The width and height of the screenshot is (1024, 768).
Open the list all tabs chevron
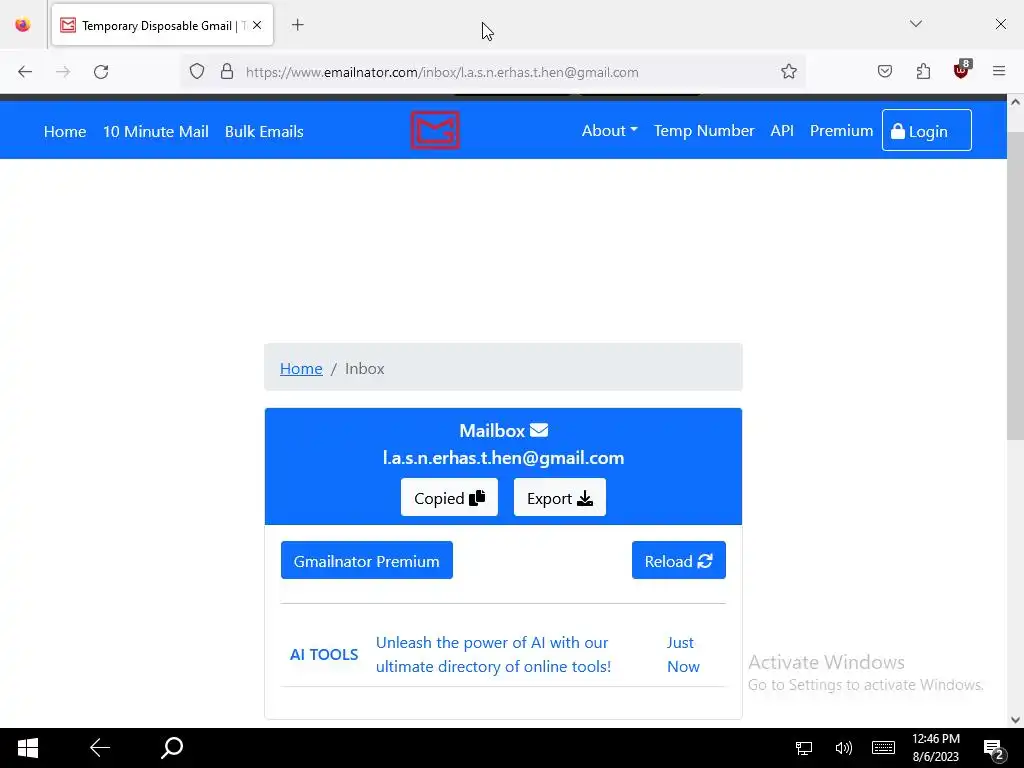pos(916,24)
